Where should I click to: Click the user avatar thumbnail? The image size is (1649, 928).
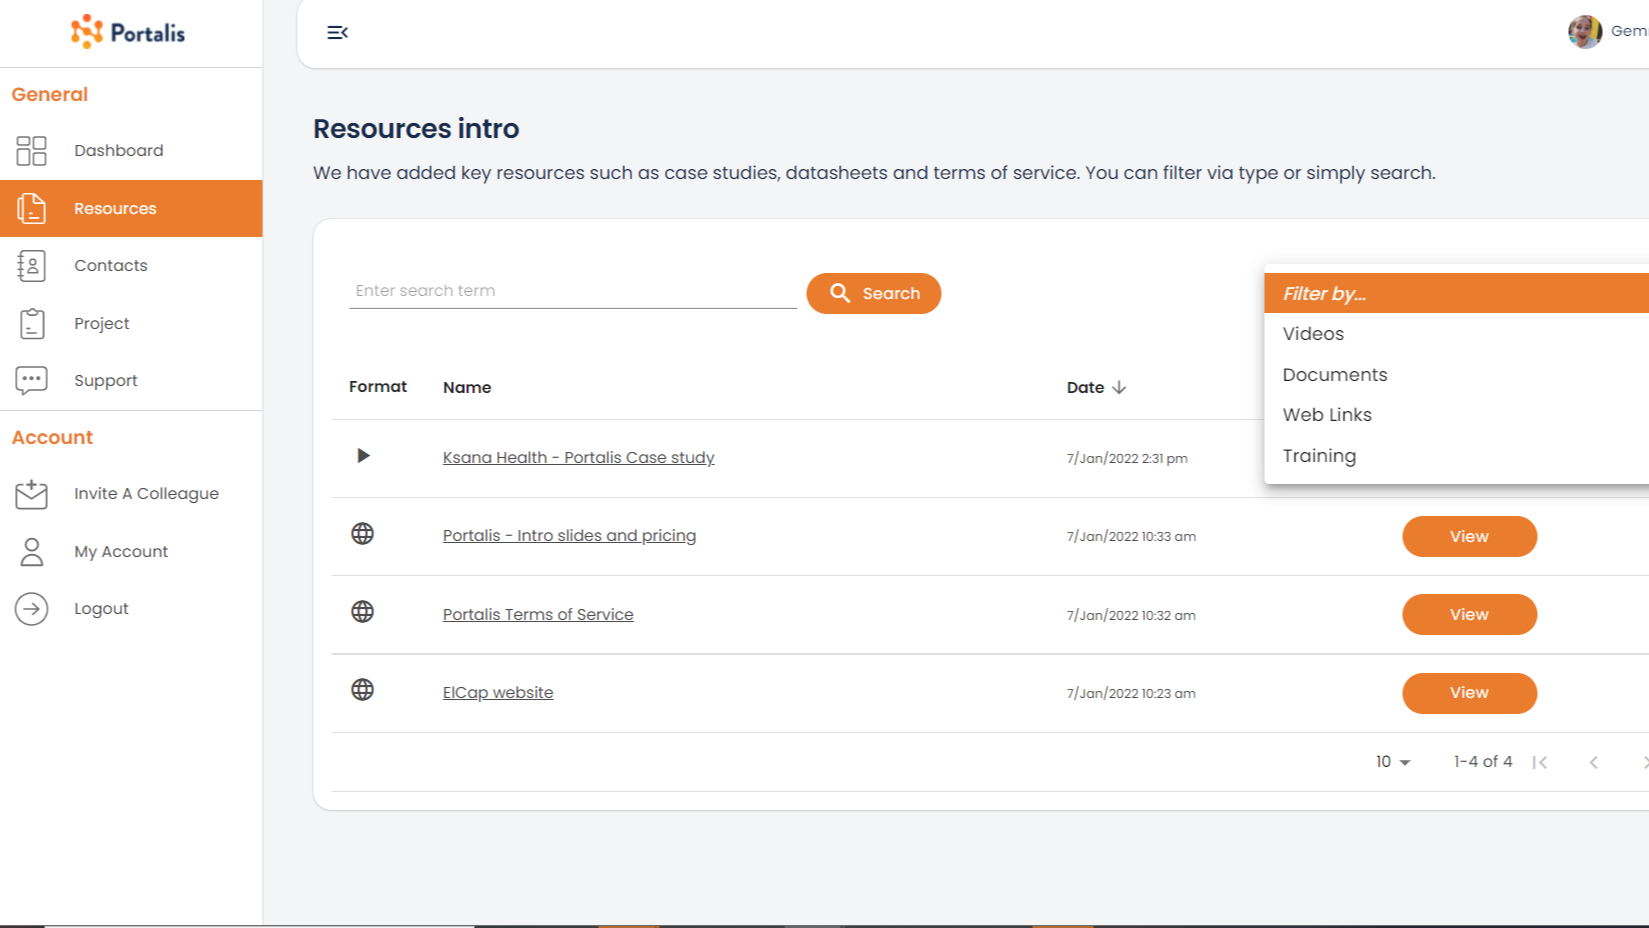click(1584, 31)
